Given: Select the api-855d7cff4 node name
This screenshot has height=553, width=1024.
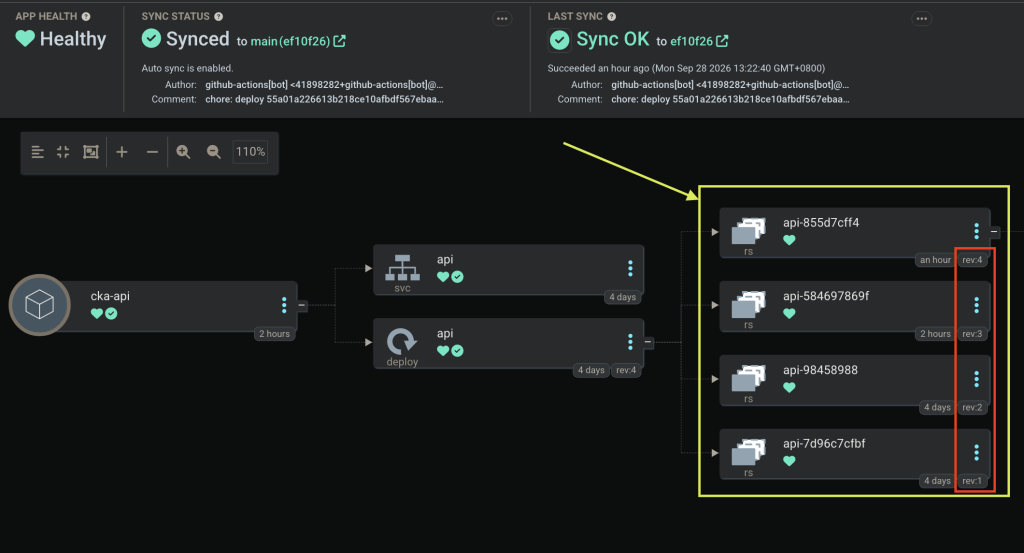Looking at the screenshot, I should 821,223.
